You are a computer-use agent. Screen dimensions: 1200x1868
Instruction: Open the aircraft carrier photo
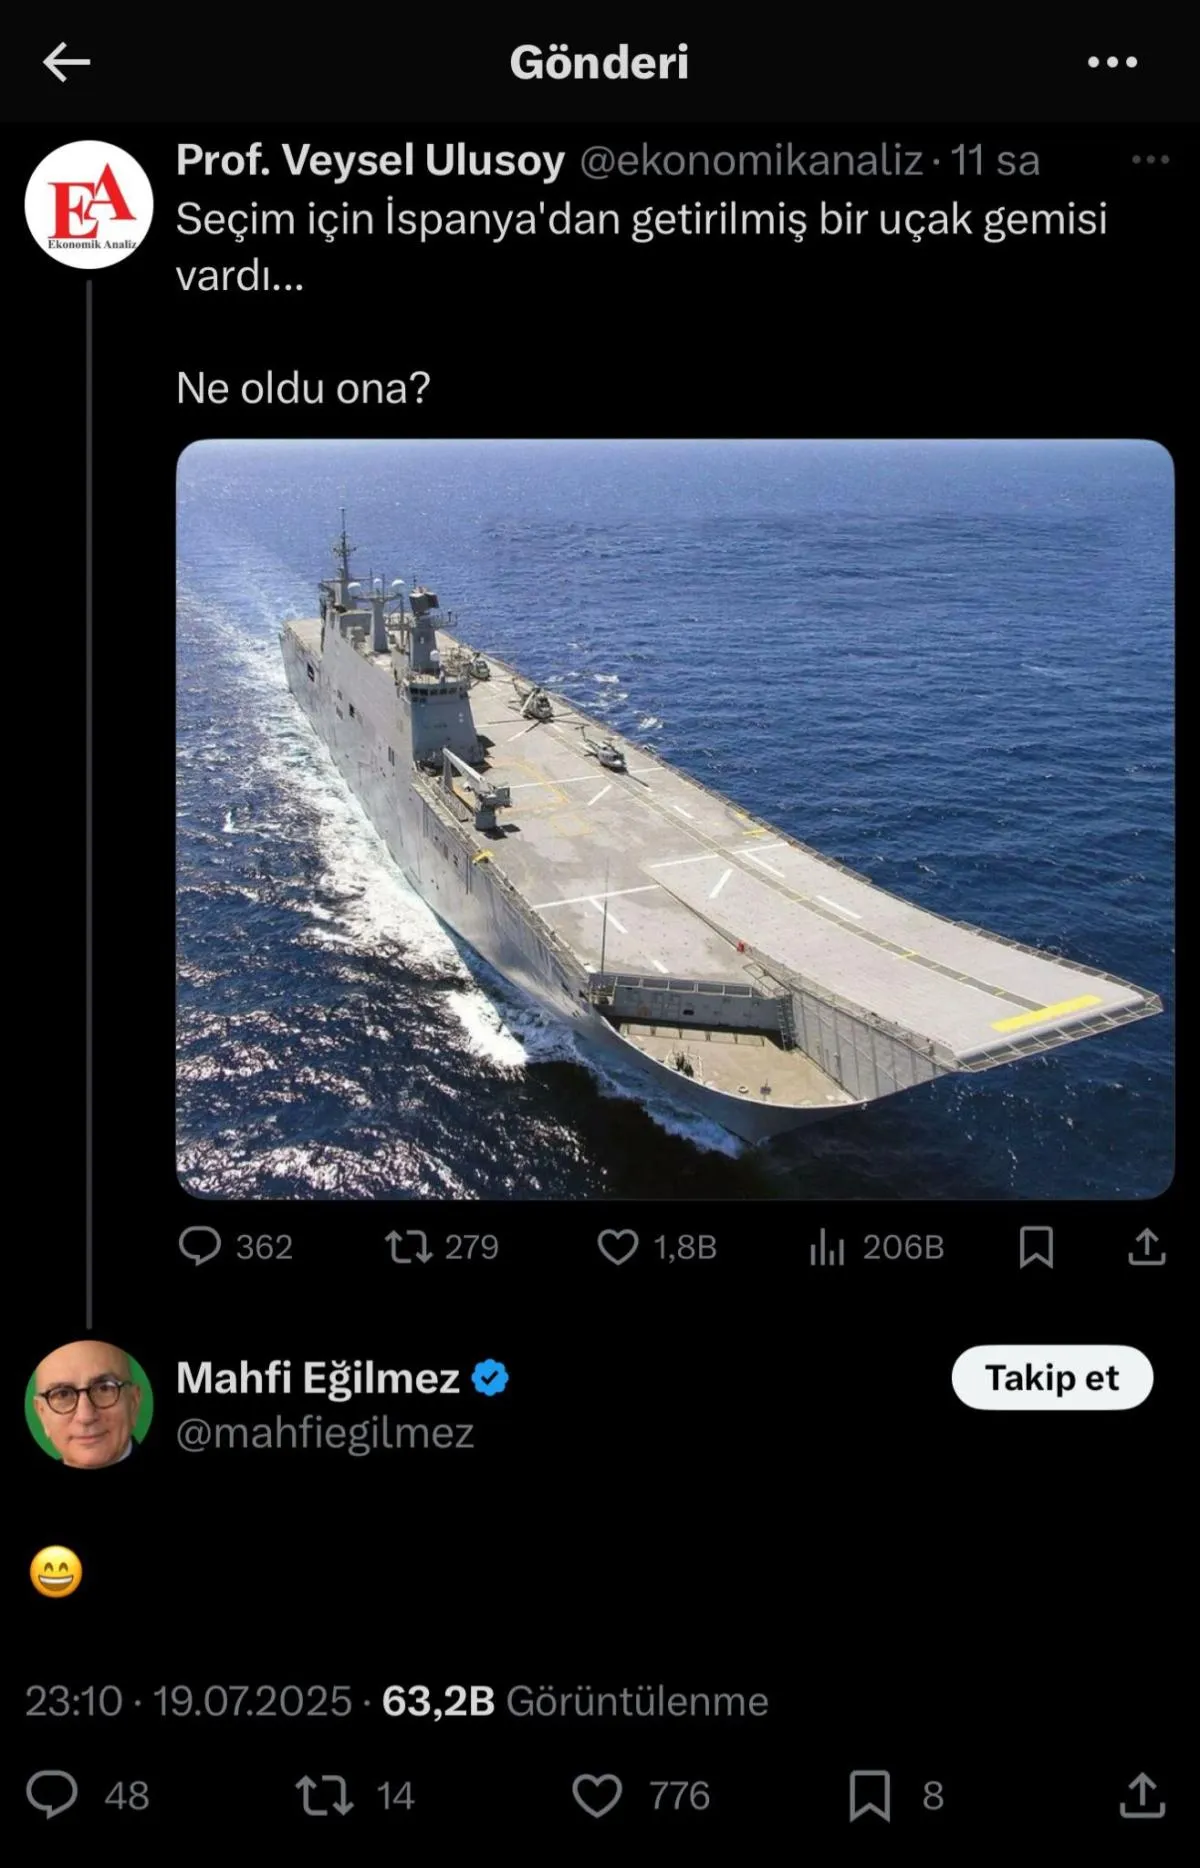[675, 818]
